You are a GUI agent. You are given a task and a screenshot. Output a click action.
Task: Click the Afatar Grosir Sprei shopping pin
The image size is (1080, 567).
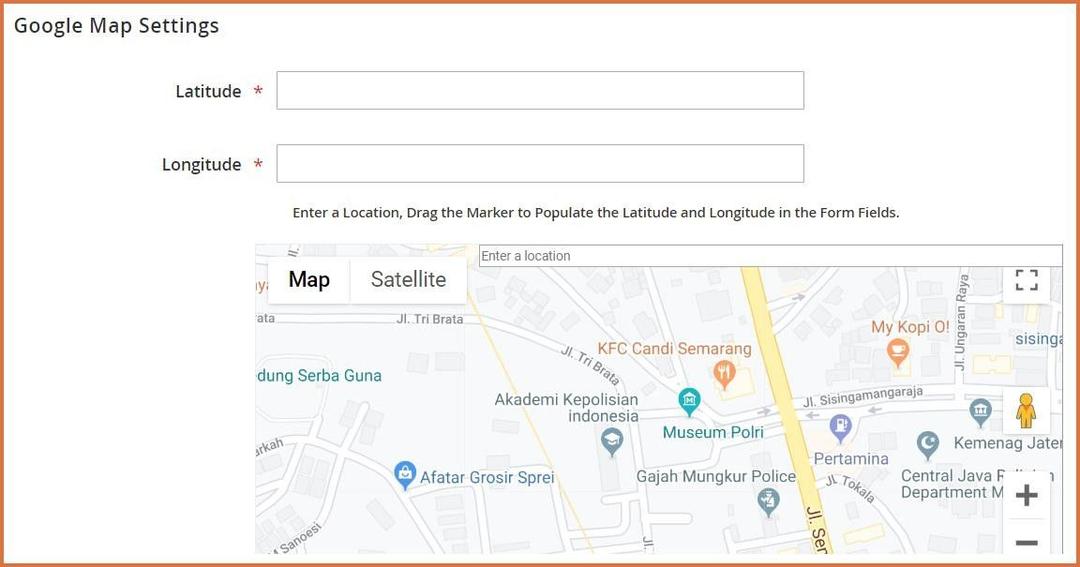click(404, 475)
